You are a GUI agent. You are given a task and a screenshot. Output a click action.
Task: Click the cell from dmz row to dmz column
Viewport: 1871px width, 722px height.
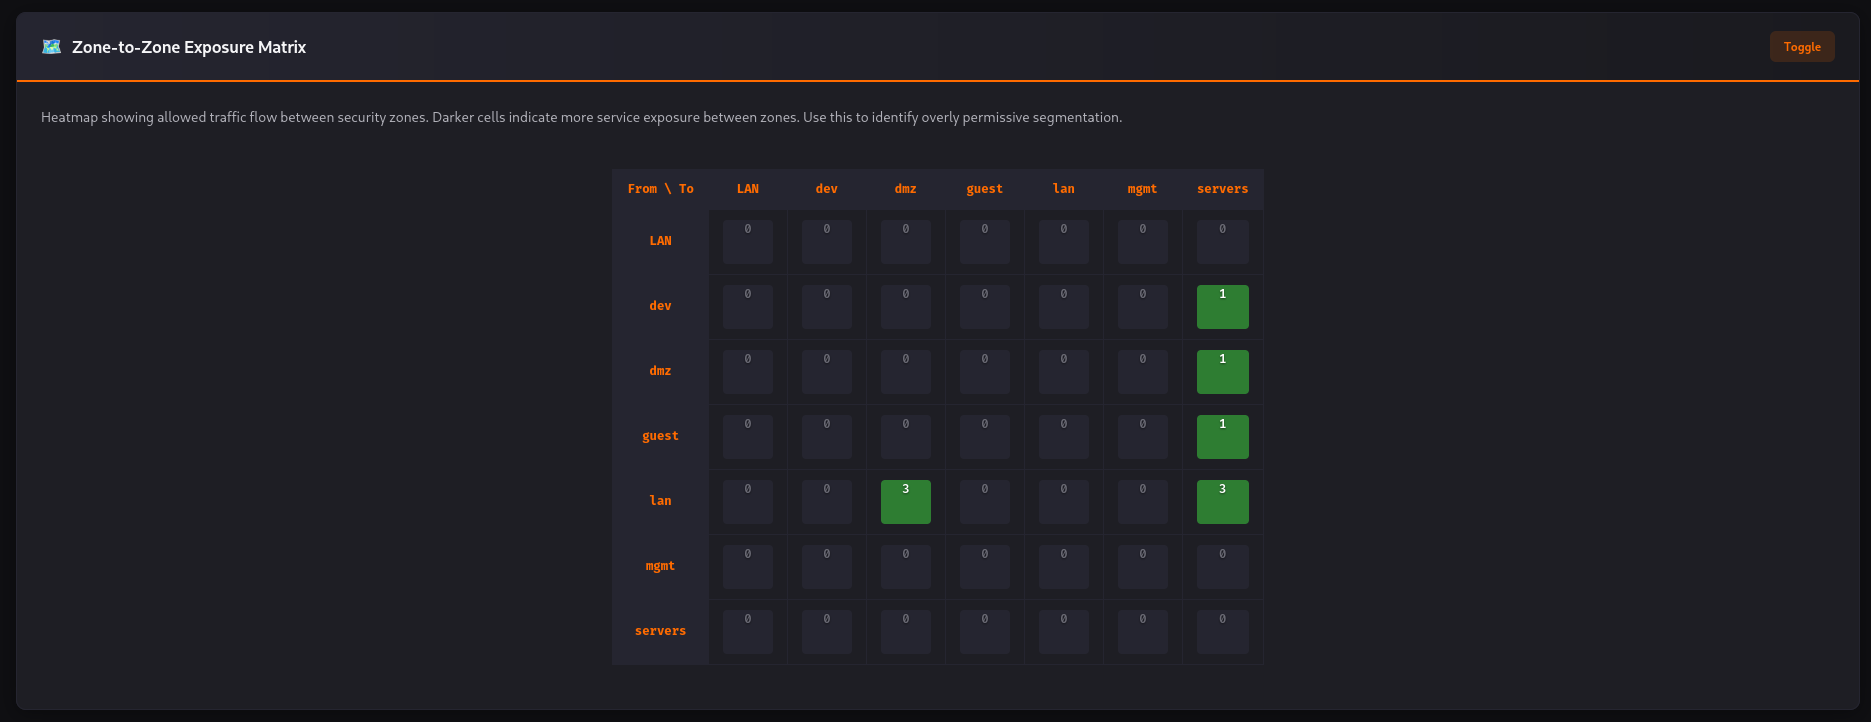(x=906, y=372)
